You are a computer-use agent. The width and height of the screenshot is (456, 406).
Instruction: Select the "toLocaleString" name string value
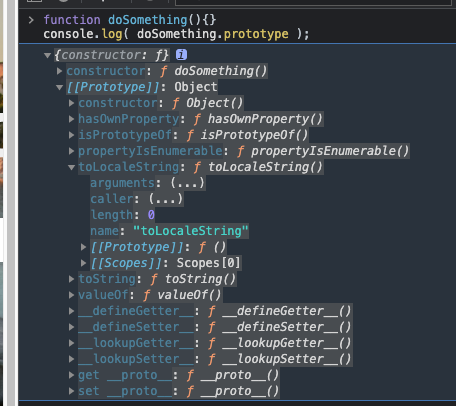[191, 231]
